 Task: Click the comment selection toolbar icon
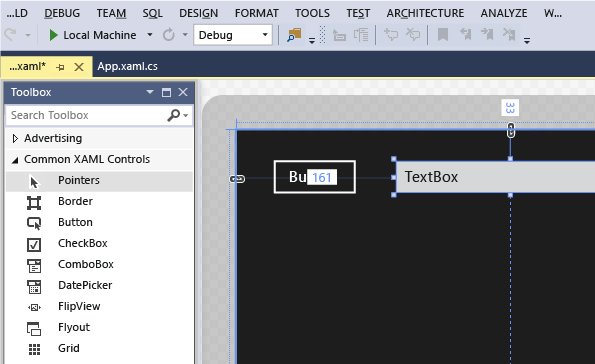coord(391,35)
